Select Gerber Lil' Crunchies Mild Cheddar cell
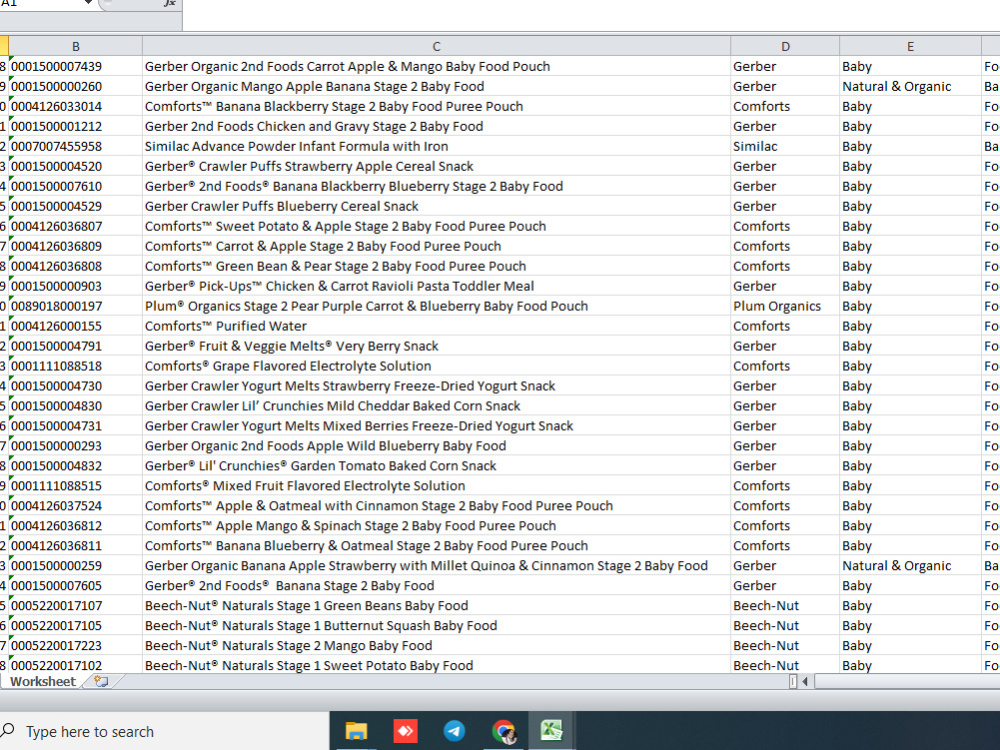Image resolution: width=1000 pixels, height=750 pixels. tap(436, 406)
